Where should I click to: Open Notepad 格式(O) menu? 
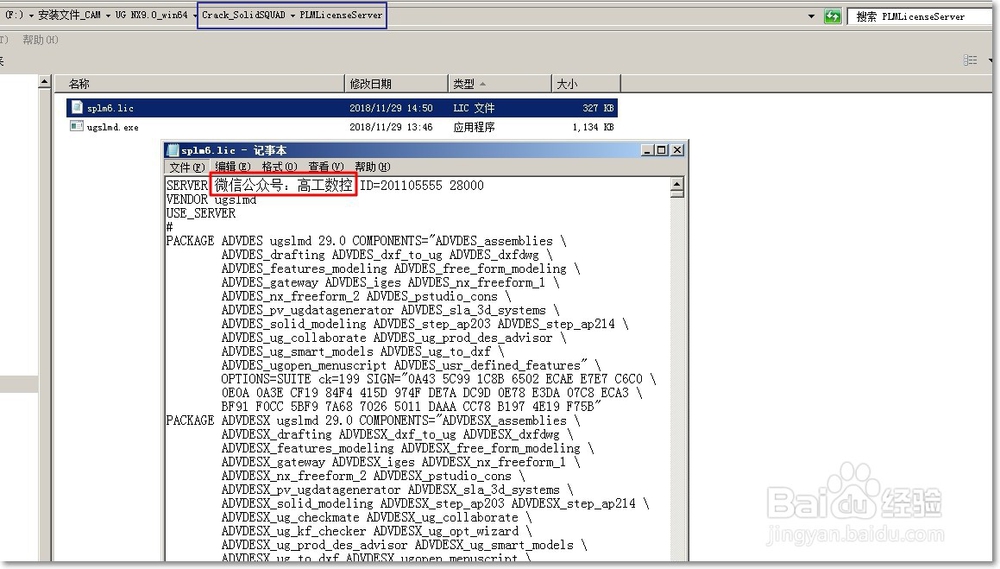[x=279, y=167]
